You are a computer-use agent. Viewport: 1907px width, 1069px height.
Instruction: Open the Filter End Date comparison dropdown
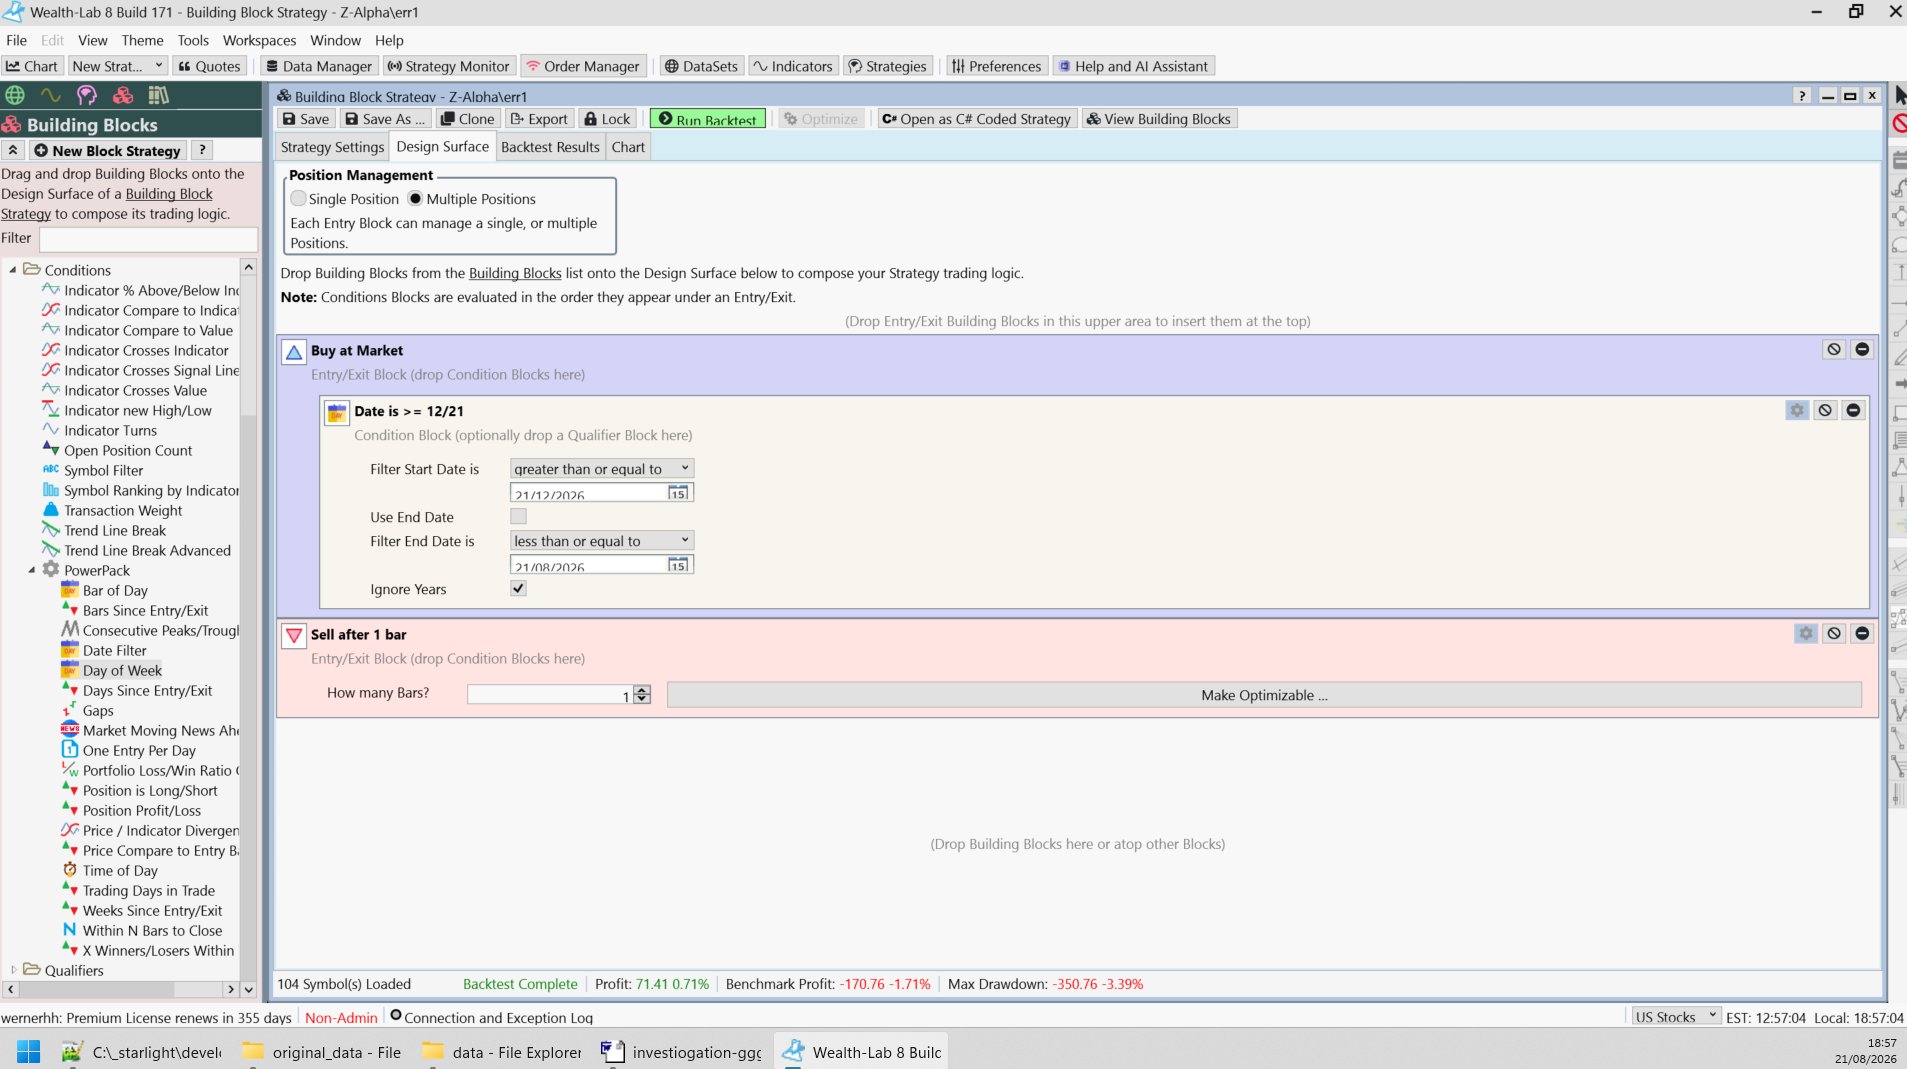pyautogui.click(x=601, y=541)
